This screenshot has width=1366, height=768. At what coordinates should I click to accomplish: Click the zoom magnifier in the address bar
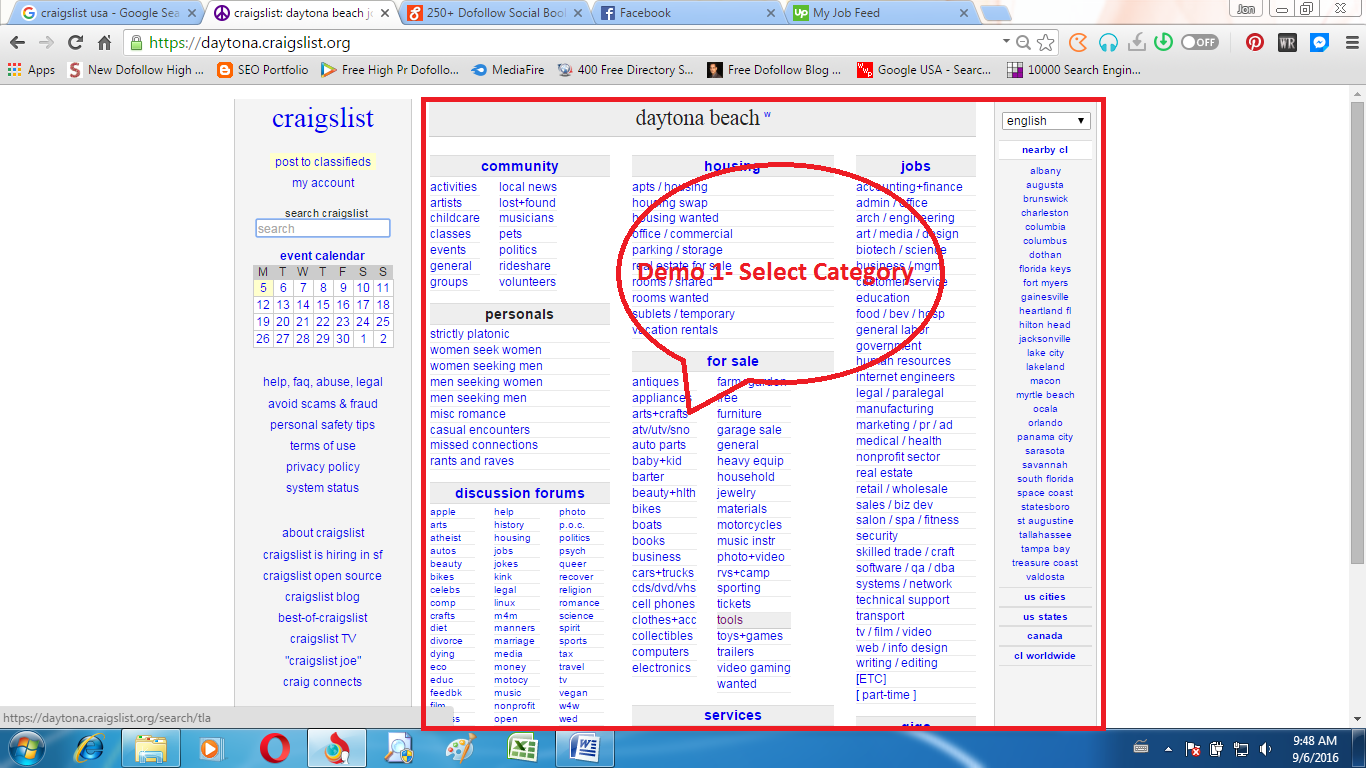click(x=1023, y=43)
